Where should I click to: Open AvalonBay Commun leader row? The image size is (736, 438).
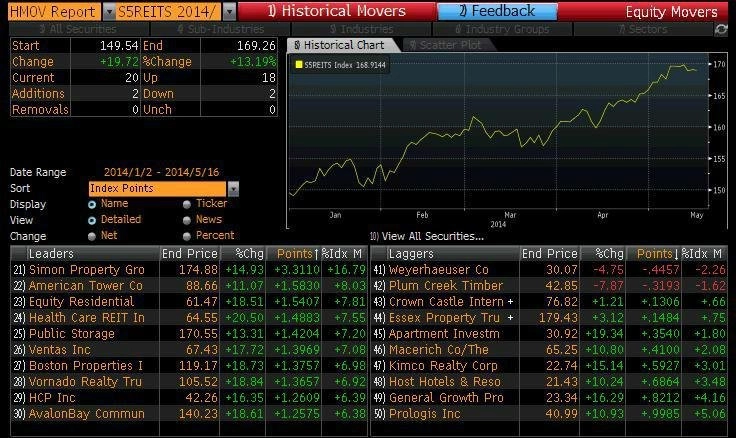(189, 414)
